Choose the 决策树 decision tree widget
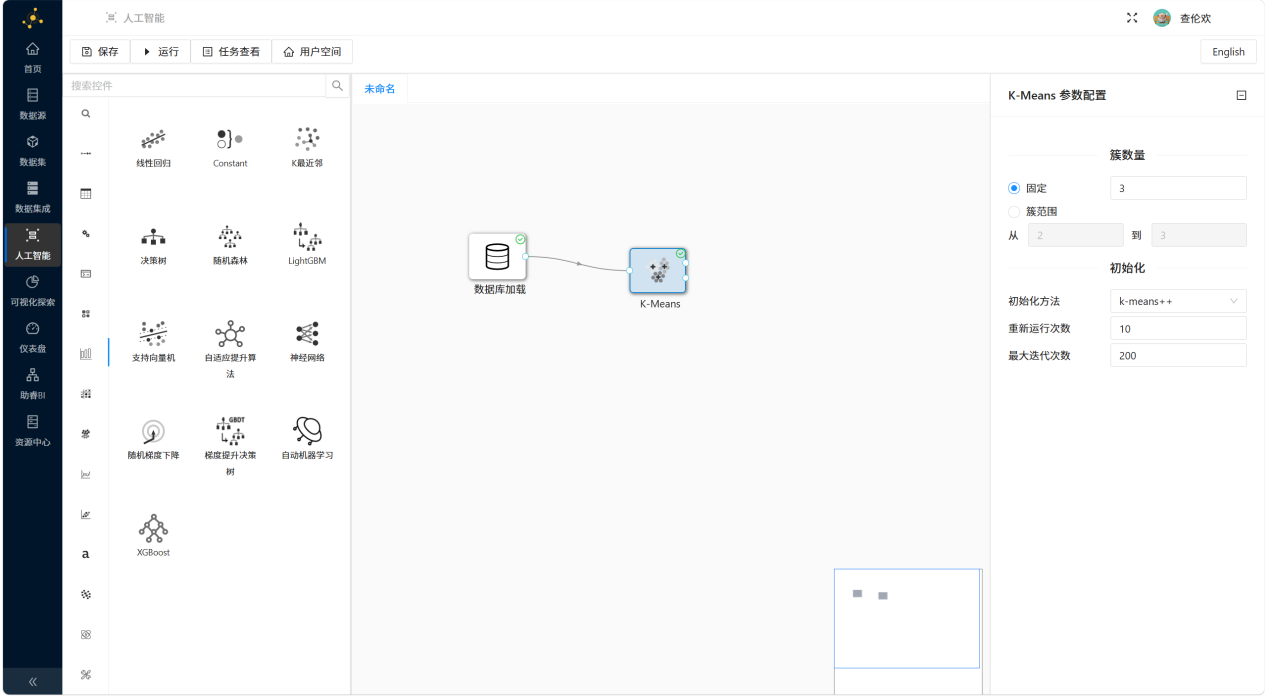 tap(153, 245)
